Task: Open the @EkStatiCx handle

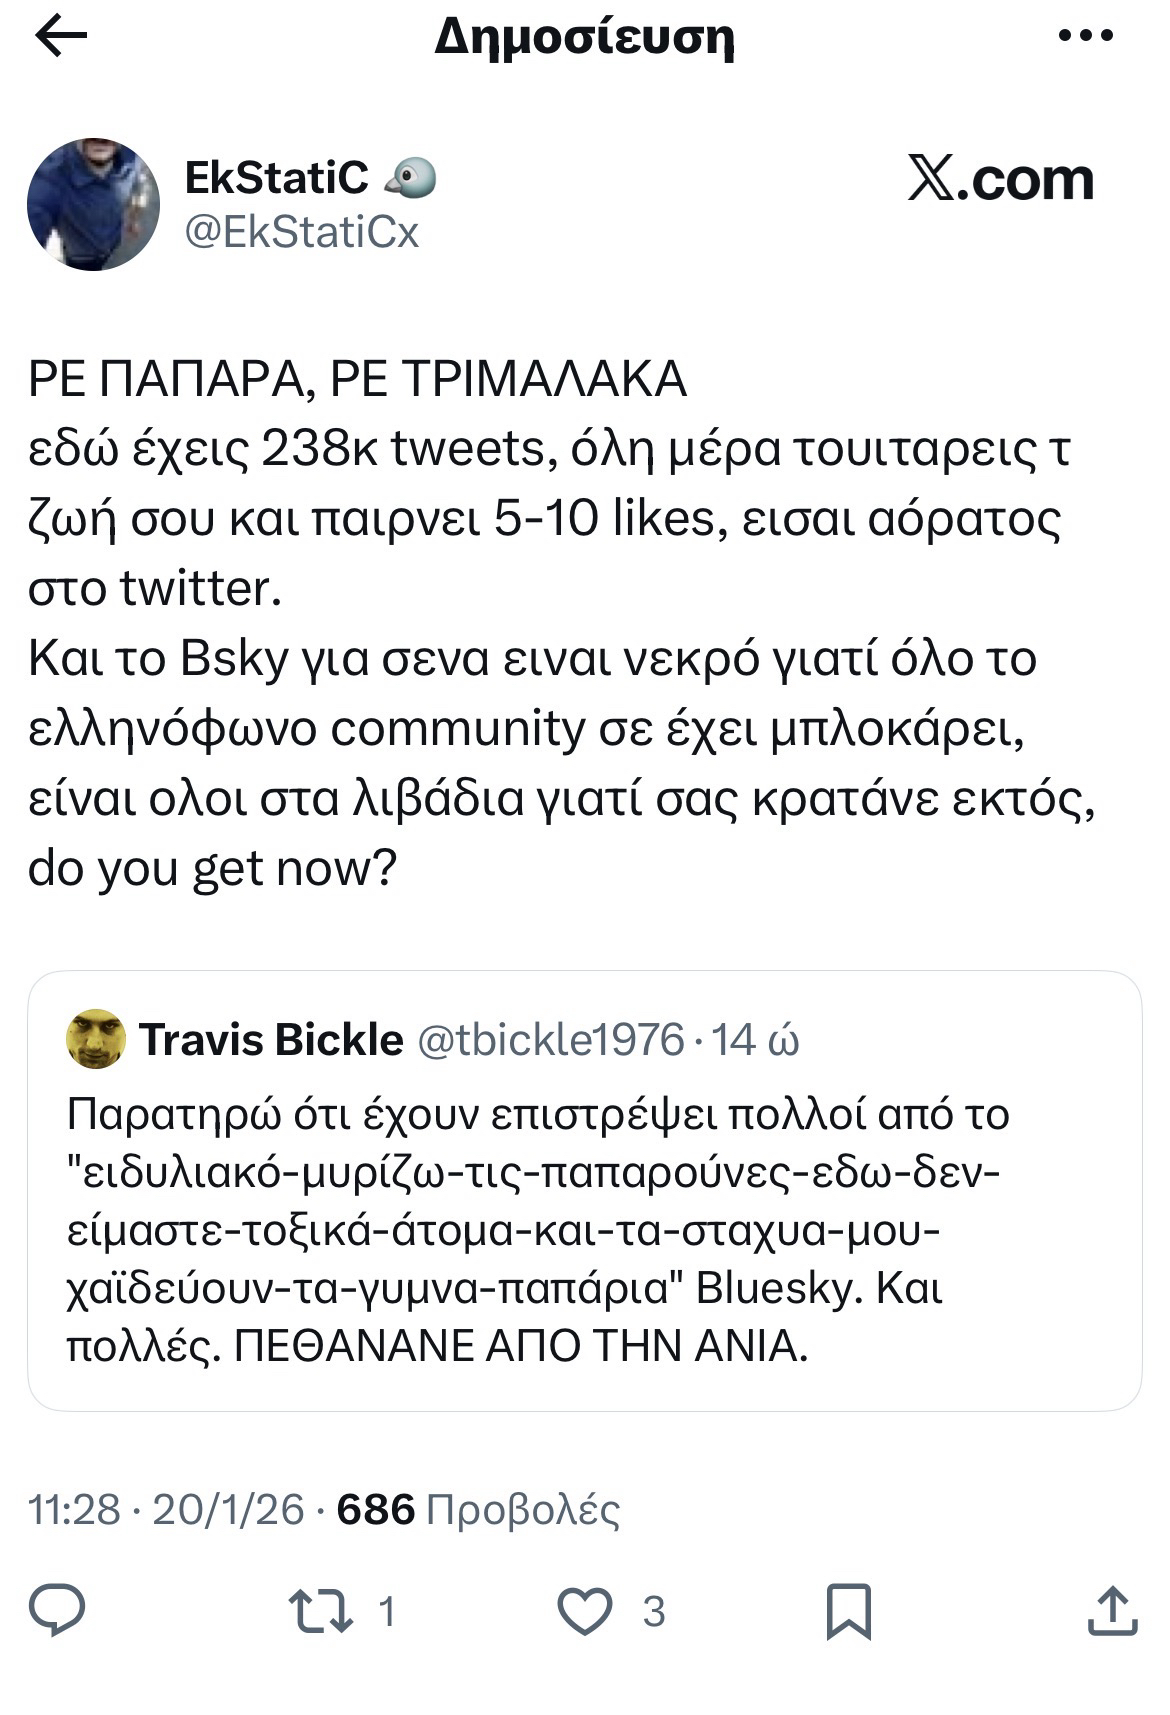Action: tap(302, 232)
